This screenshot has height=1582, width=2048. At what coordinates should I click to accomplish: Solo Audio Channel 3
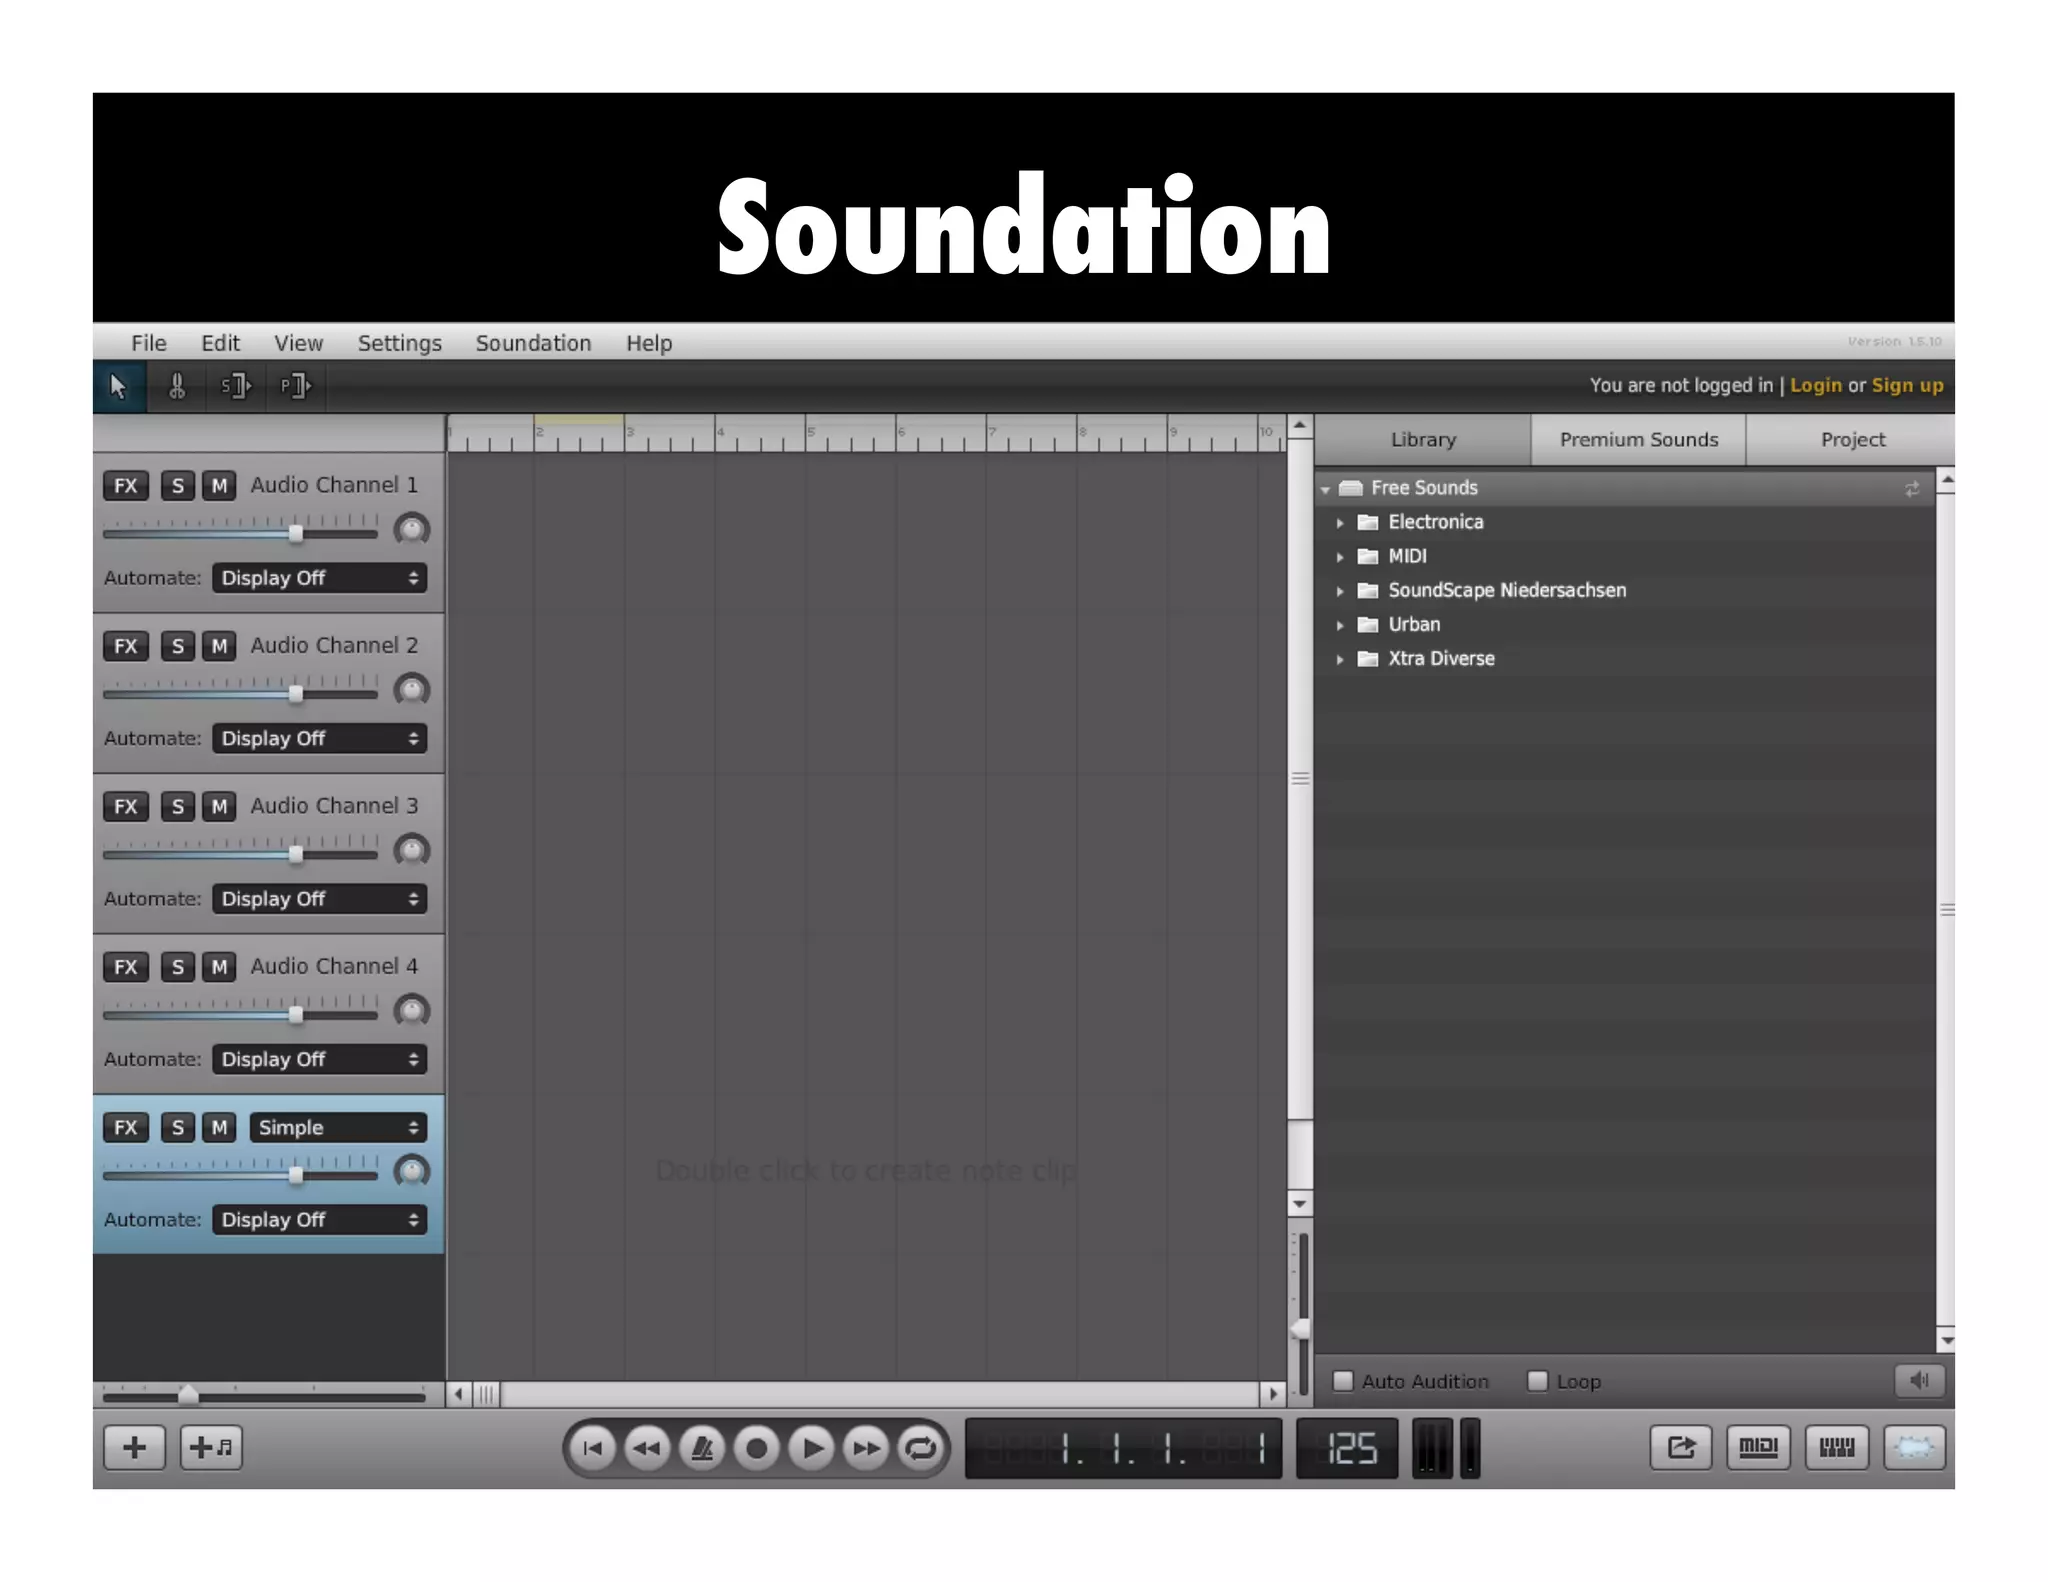point(178,806)
